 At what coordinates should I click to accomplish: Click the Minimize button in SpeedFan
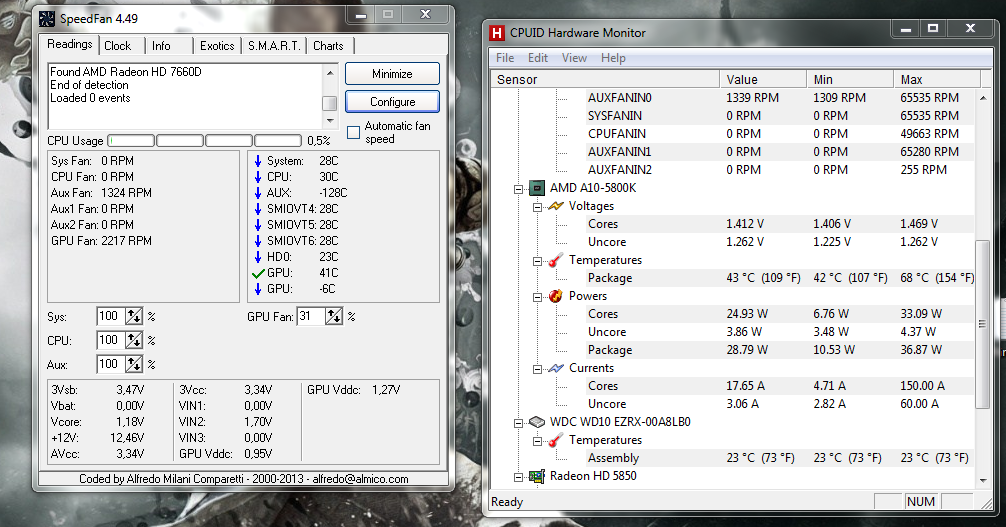click(x=392, y=74)
